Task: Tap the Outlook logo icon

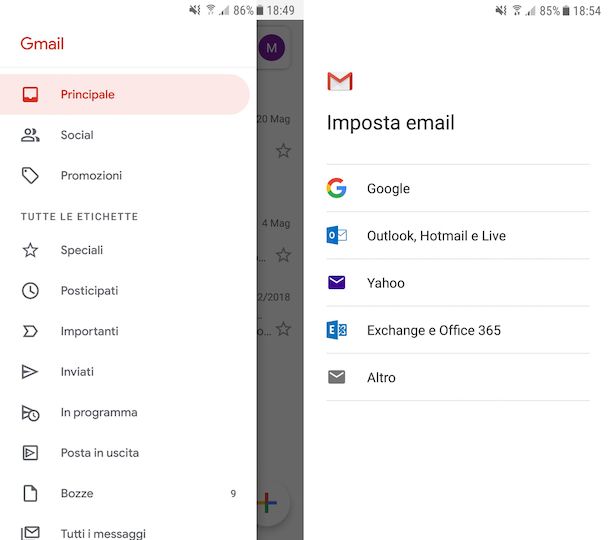Action: tap(337, 235)
